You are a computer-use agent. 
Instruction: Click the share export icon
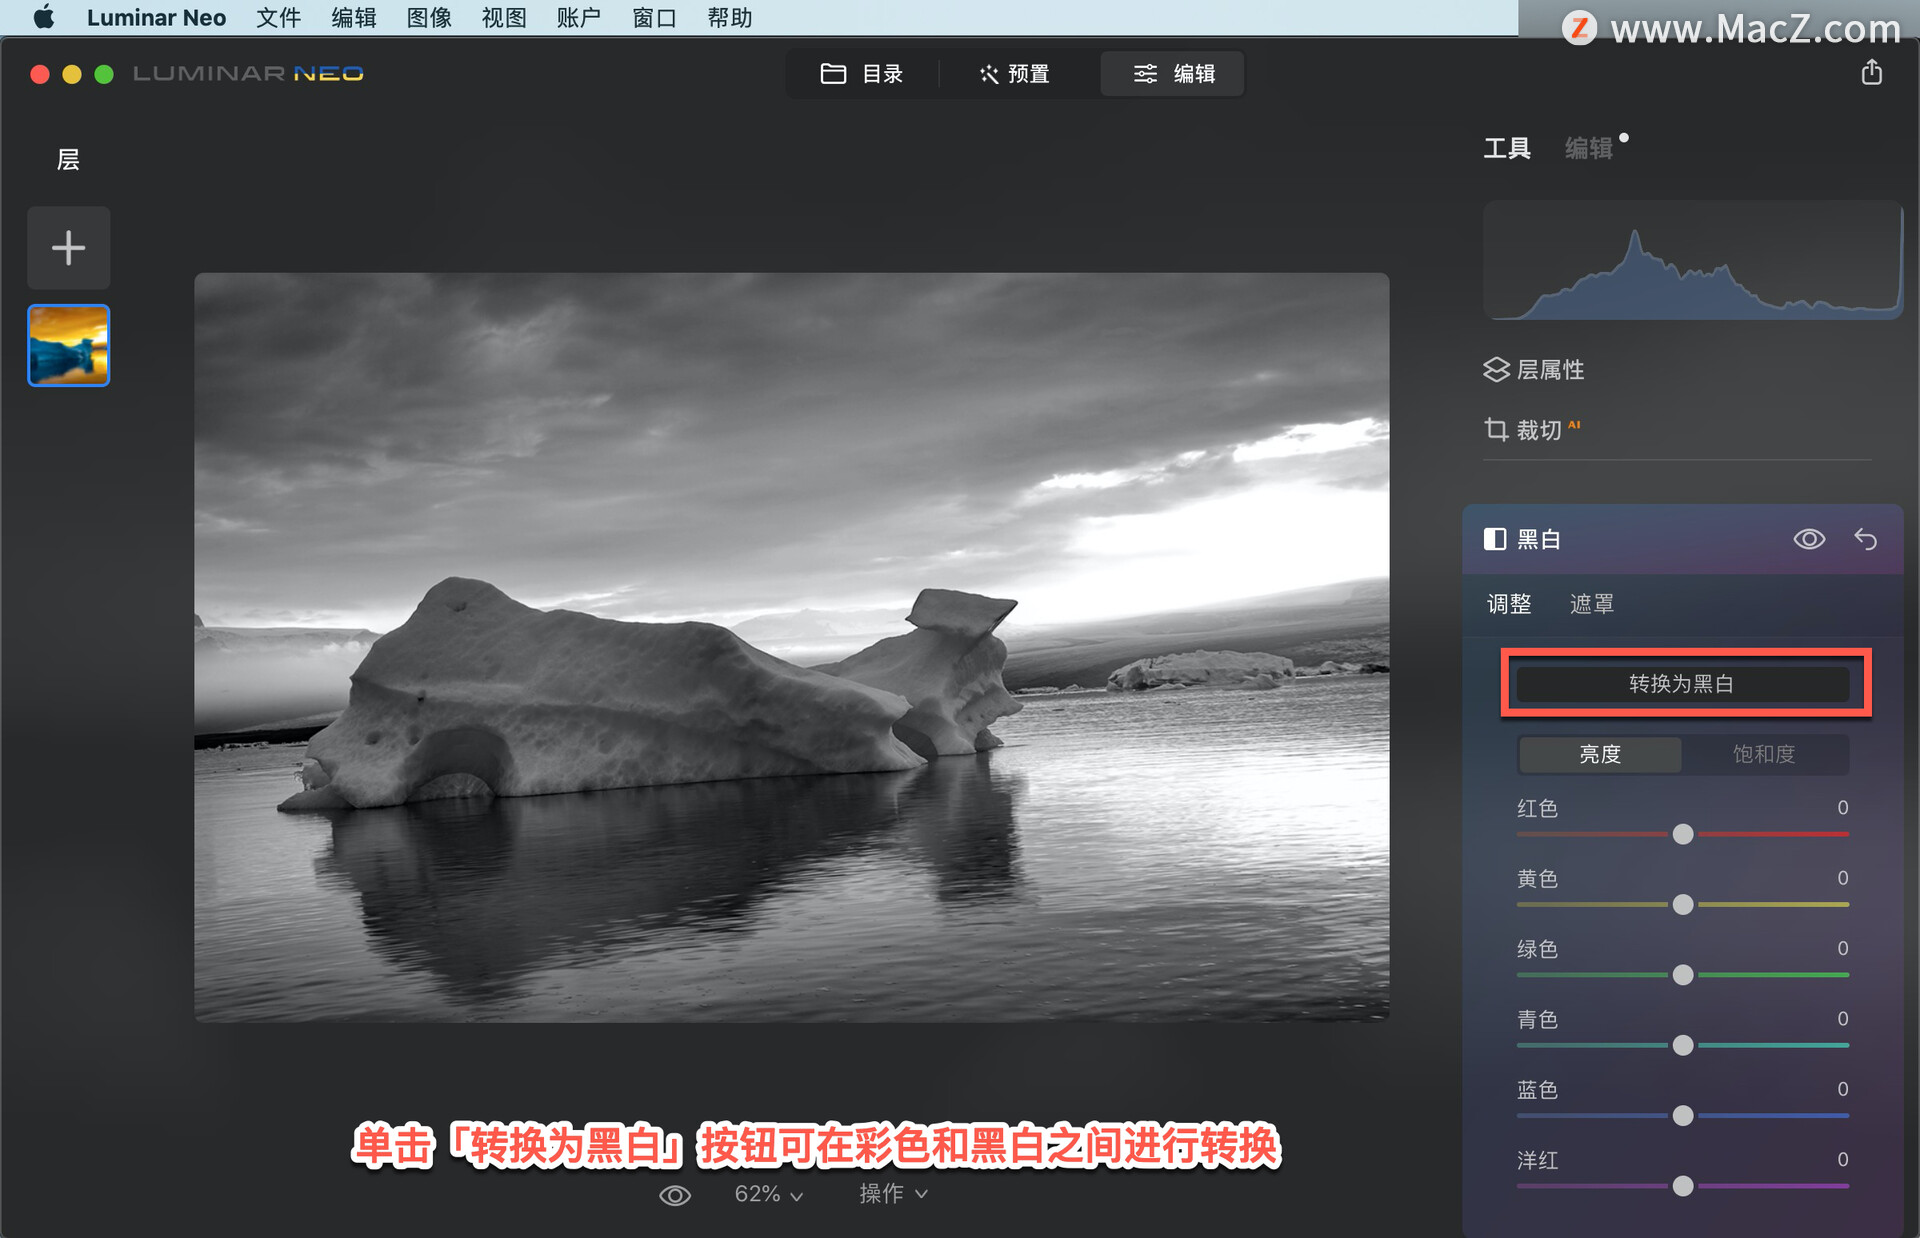pos(1872,72)
